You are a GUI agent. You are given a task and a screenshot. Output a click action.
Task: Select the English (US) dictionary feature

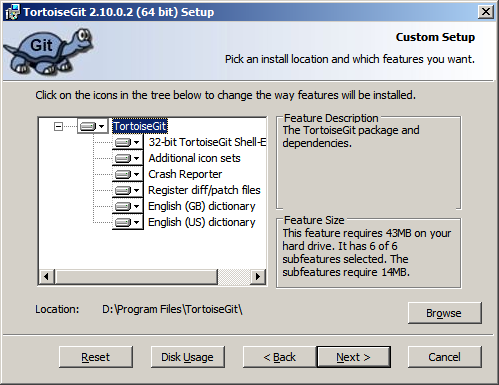point(202,222)
